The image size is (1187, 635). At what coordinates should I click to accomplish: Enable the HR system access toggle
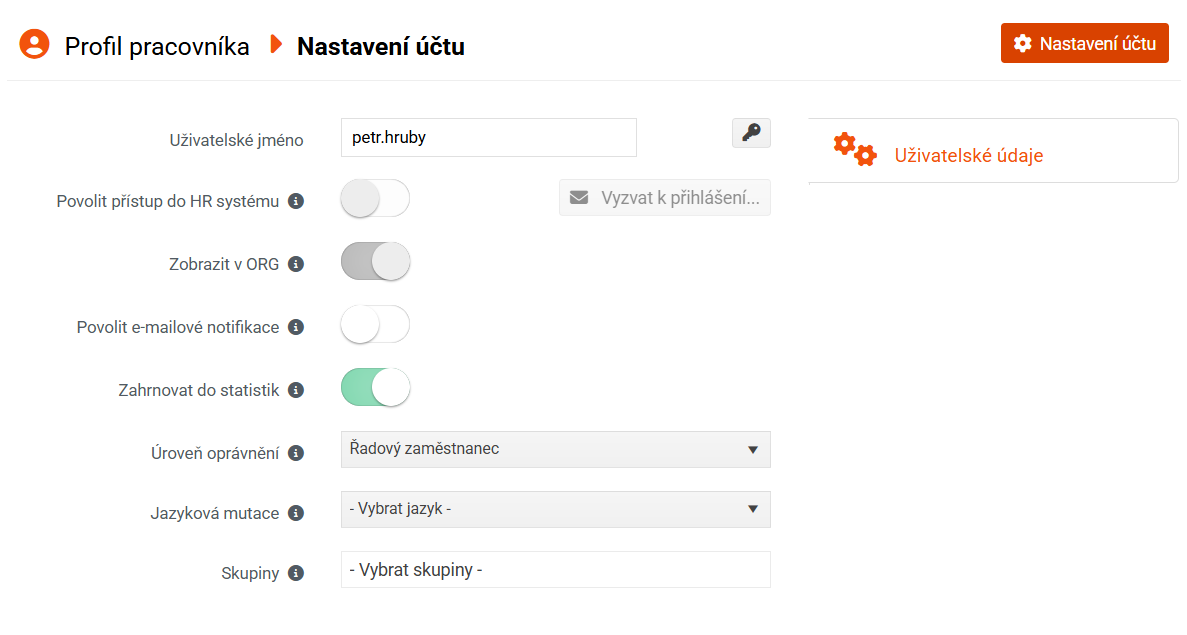click(375, 199)
